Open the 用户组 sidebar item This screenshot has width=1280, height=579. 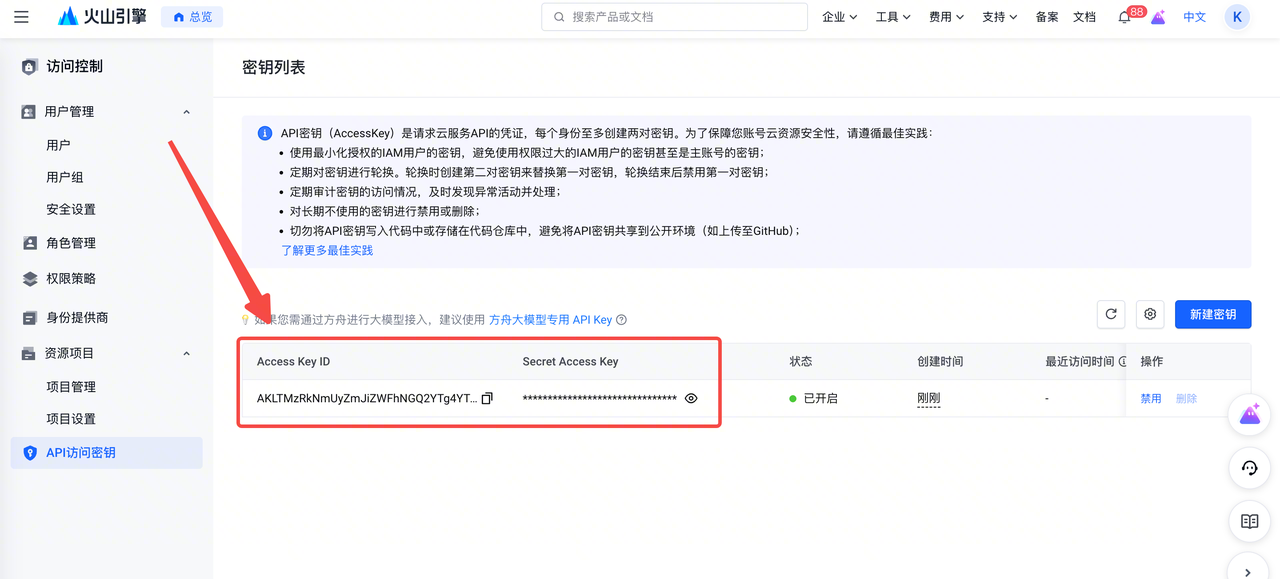point(65,177)
